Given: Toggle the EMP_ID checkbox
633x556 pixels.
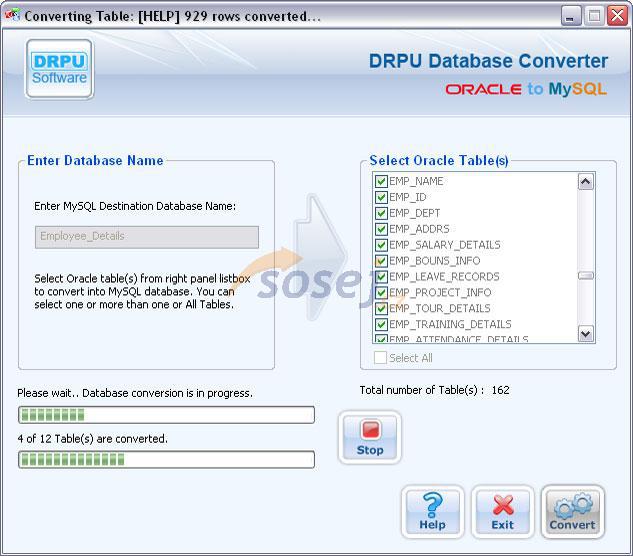Looking at the screenshot, I should point(381,197).
